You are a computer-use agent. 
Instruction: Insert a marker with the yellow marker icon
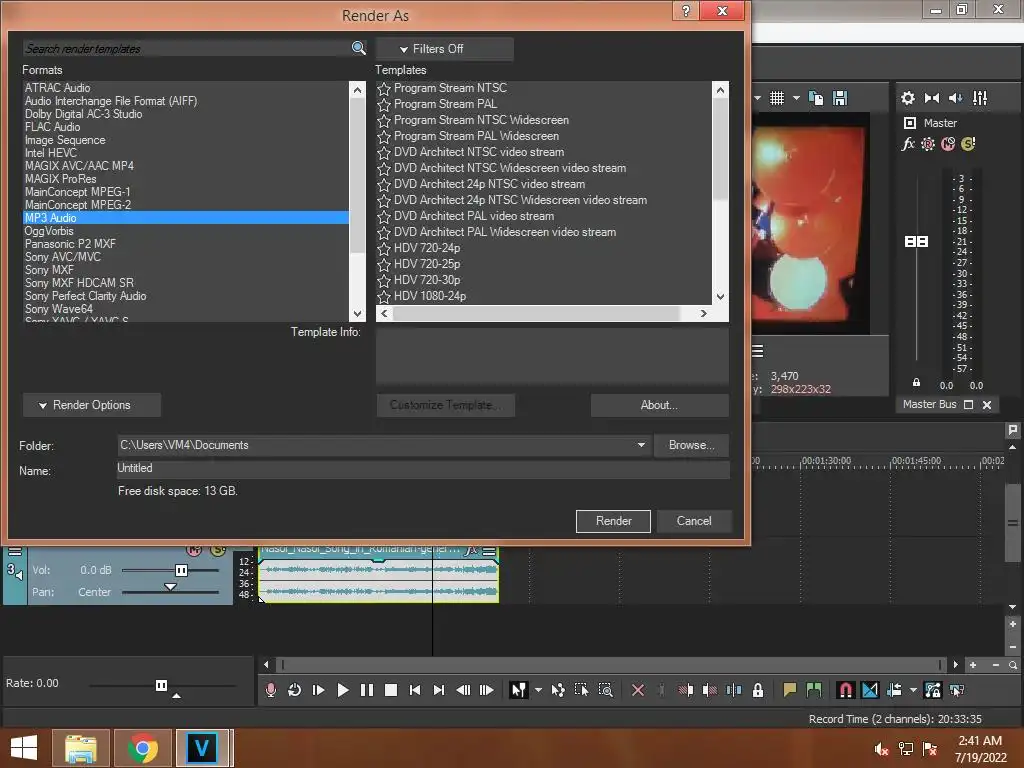point(790,690)
